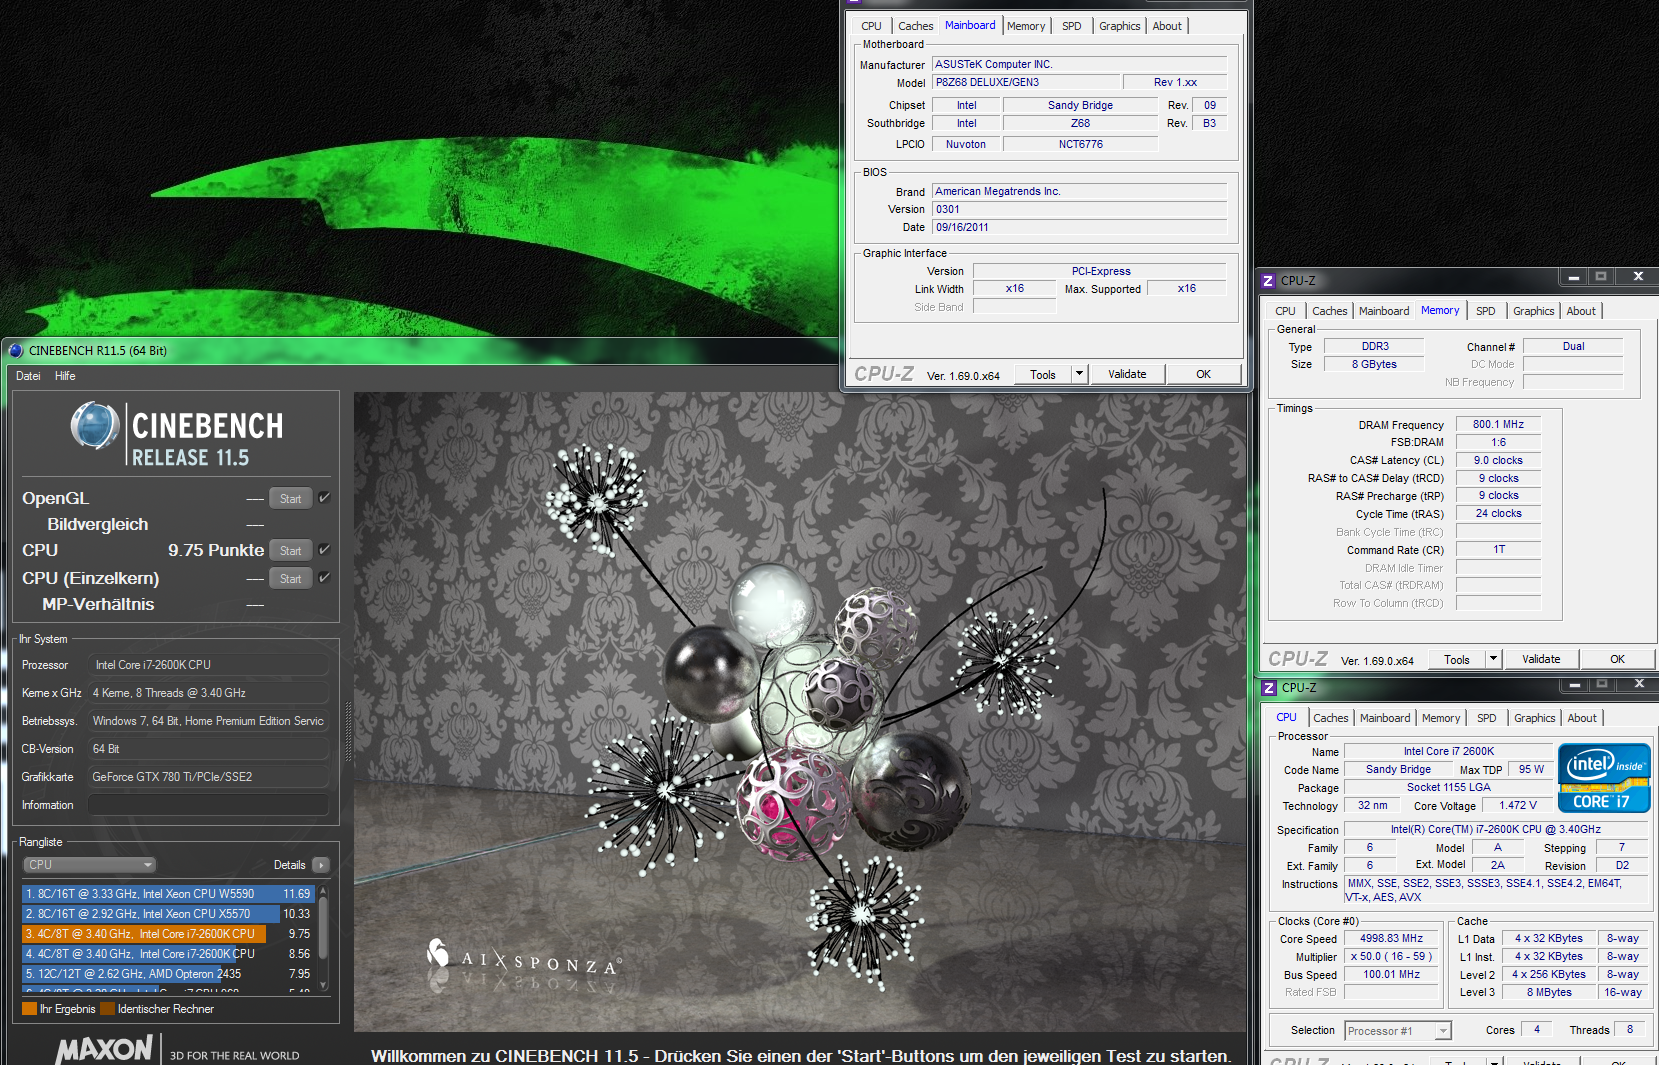
Task: Toggle the CPU (Einzelkern) checkbox
Action: 324,578
